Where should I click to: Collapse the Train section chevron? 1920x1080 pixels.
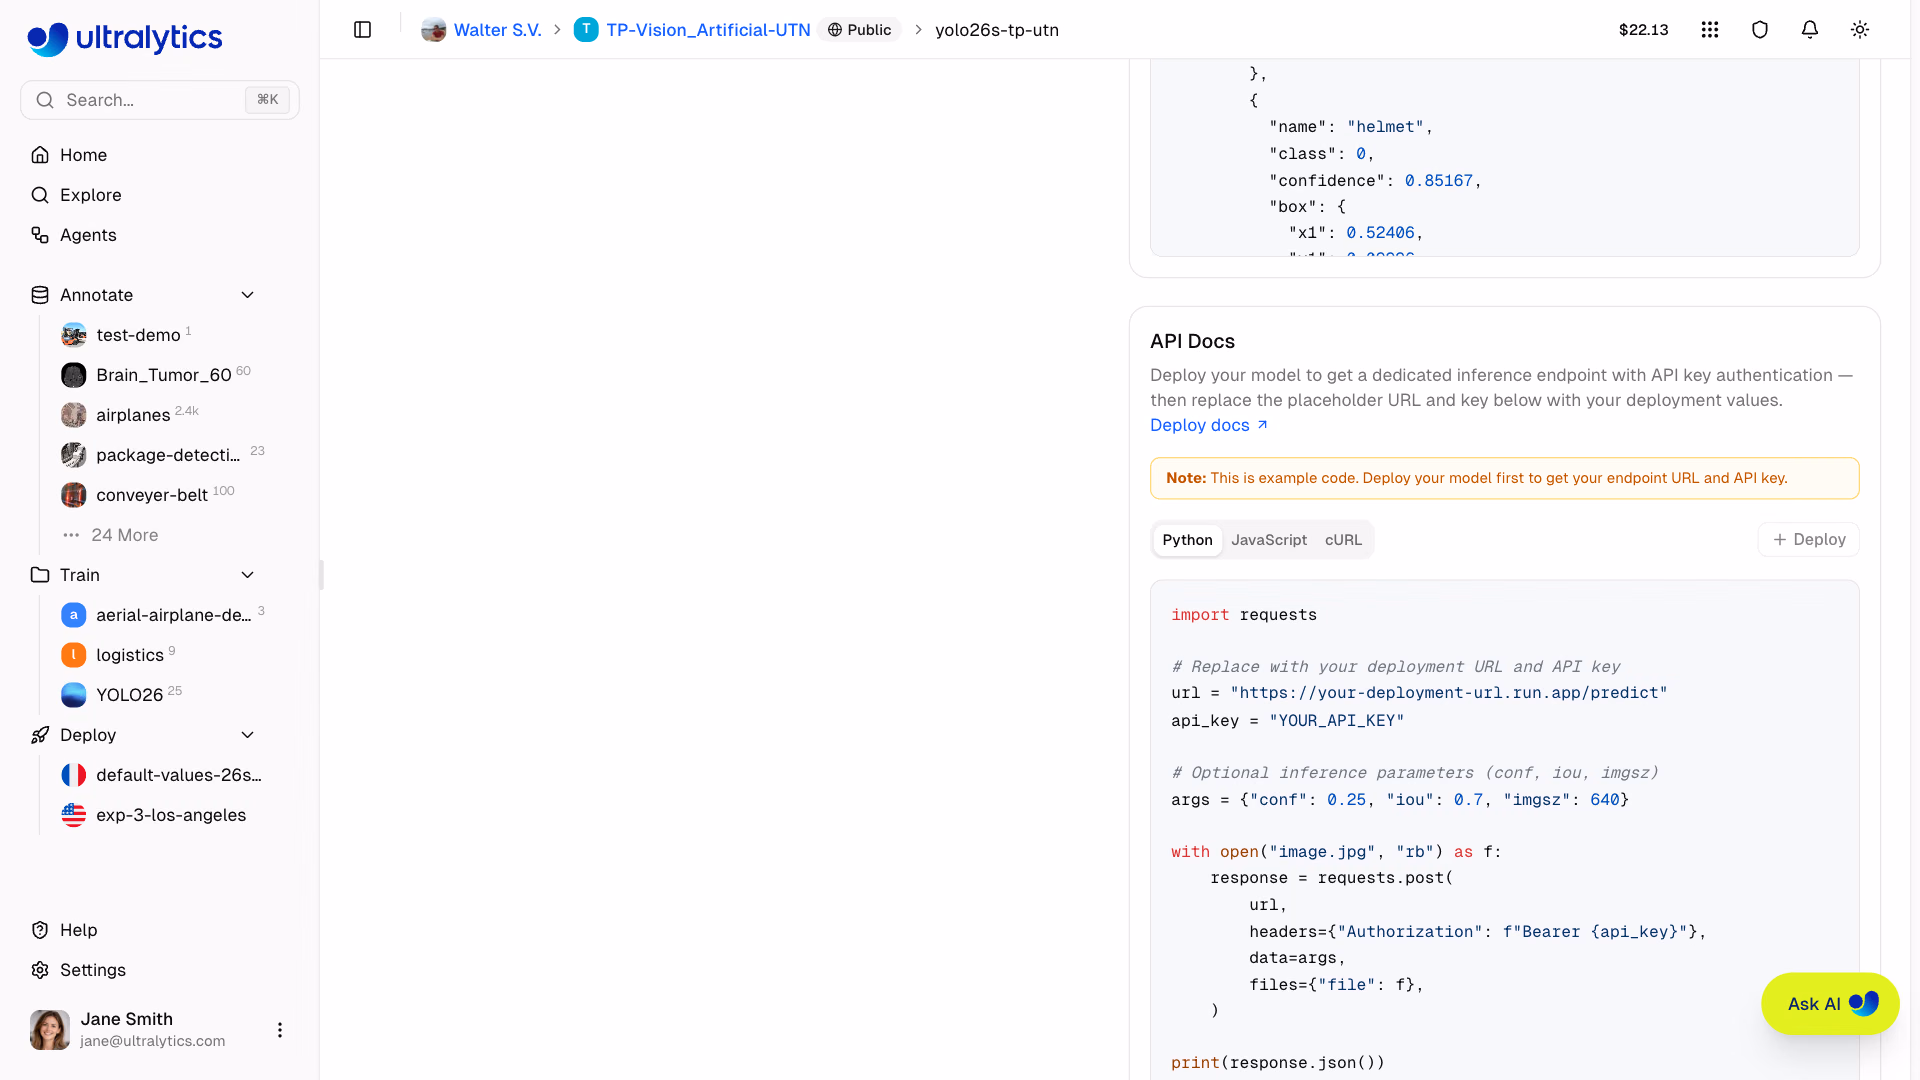pos(248,575)
